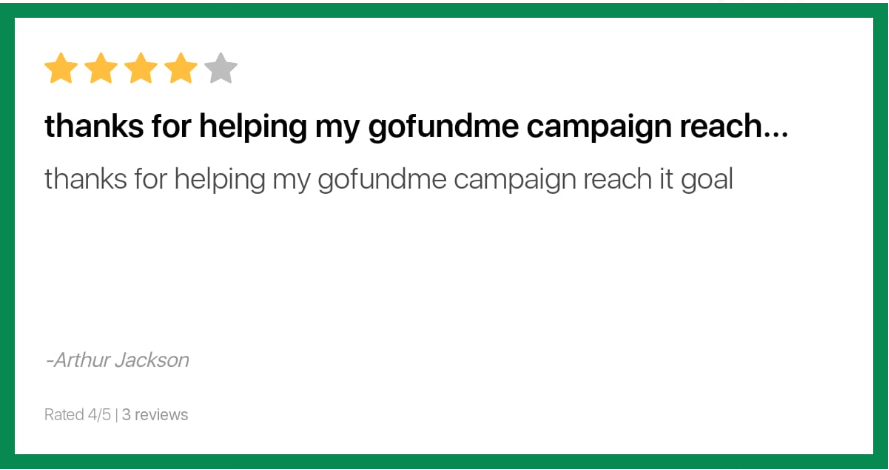
Task: Click the green border along the bottom edge
Action: (x=444, y=461)
